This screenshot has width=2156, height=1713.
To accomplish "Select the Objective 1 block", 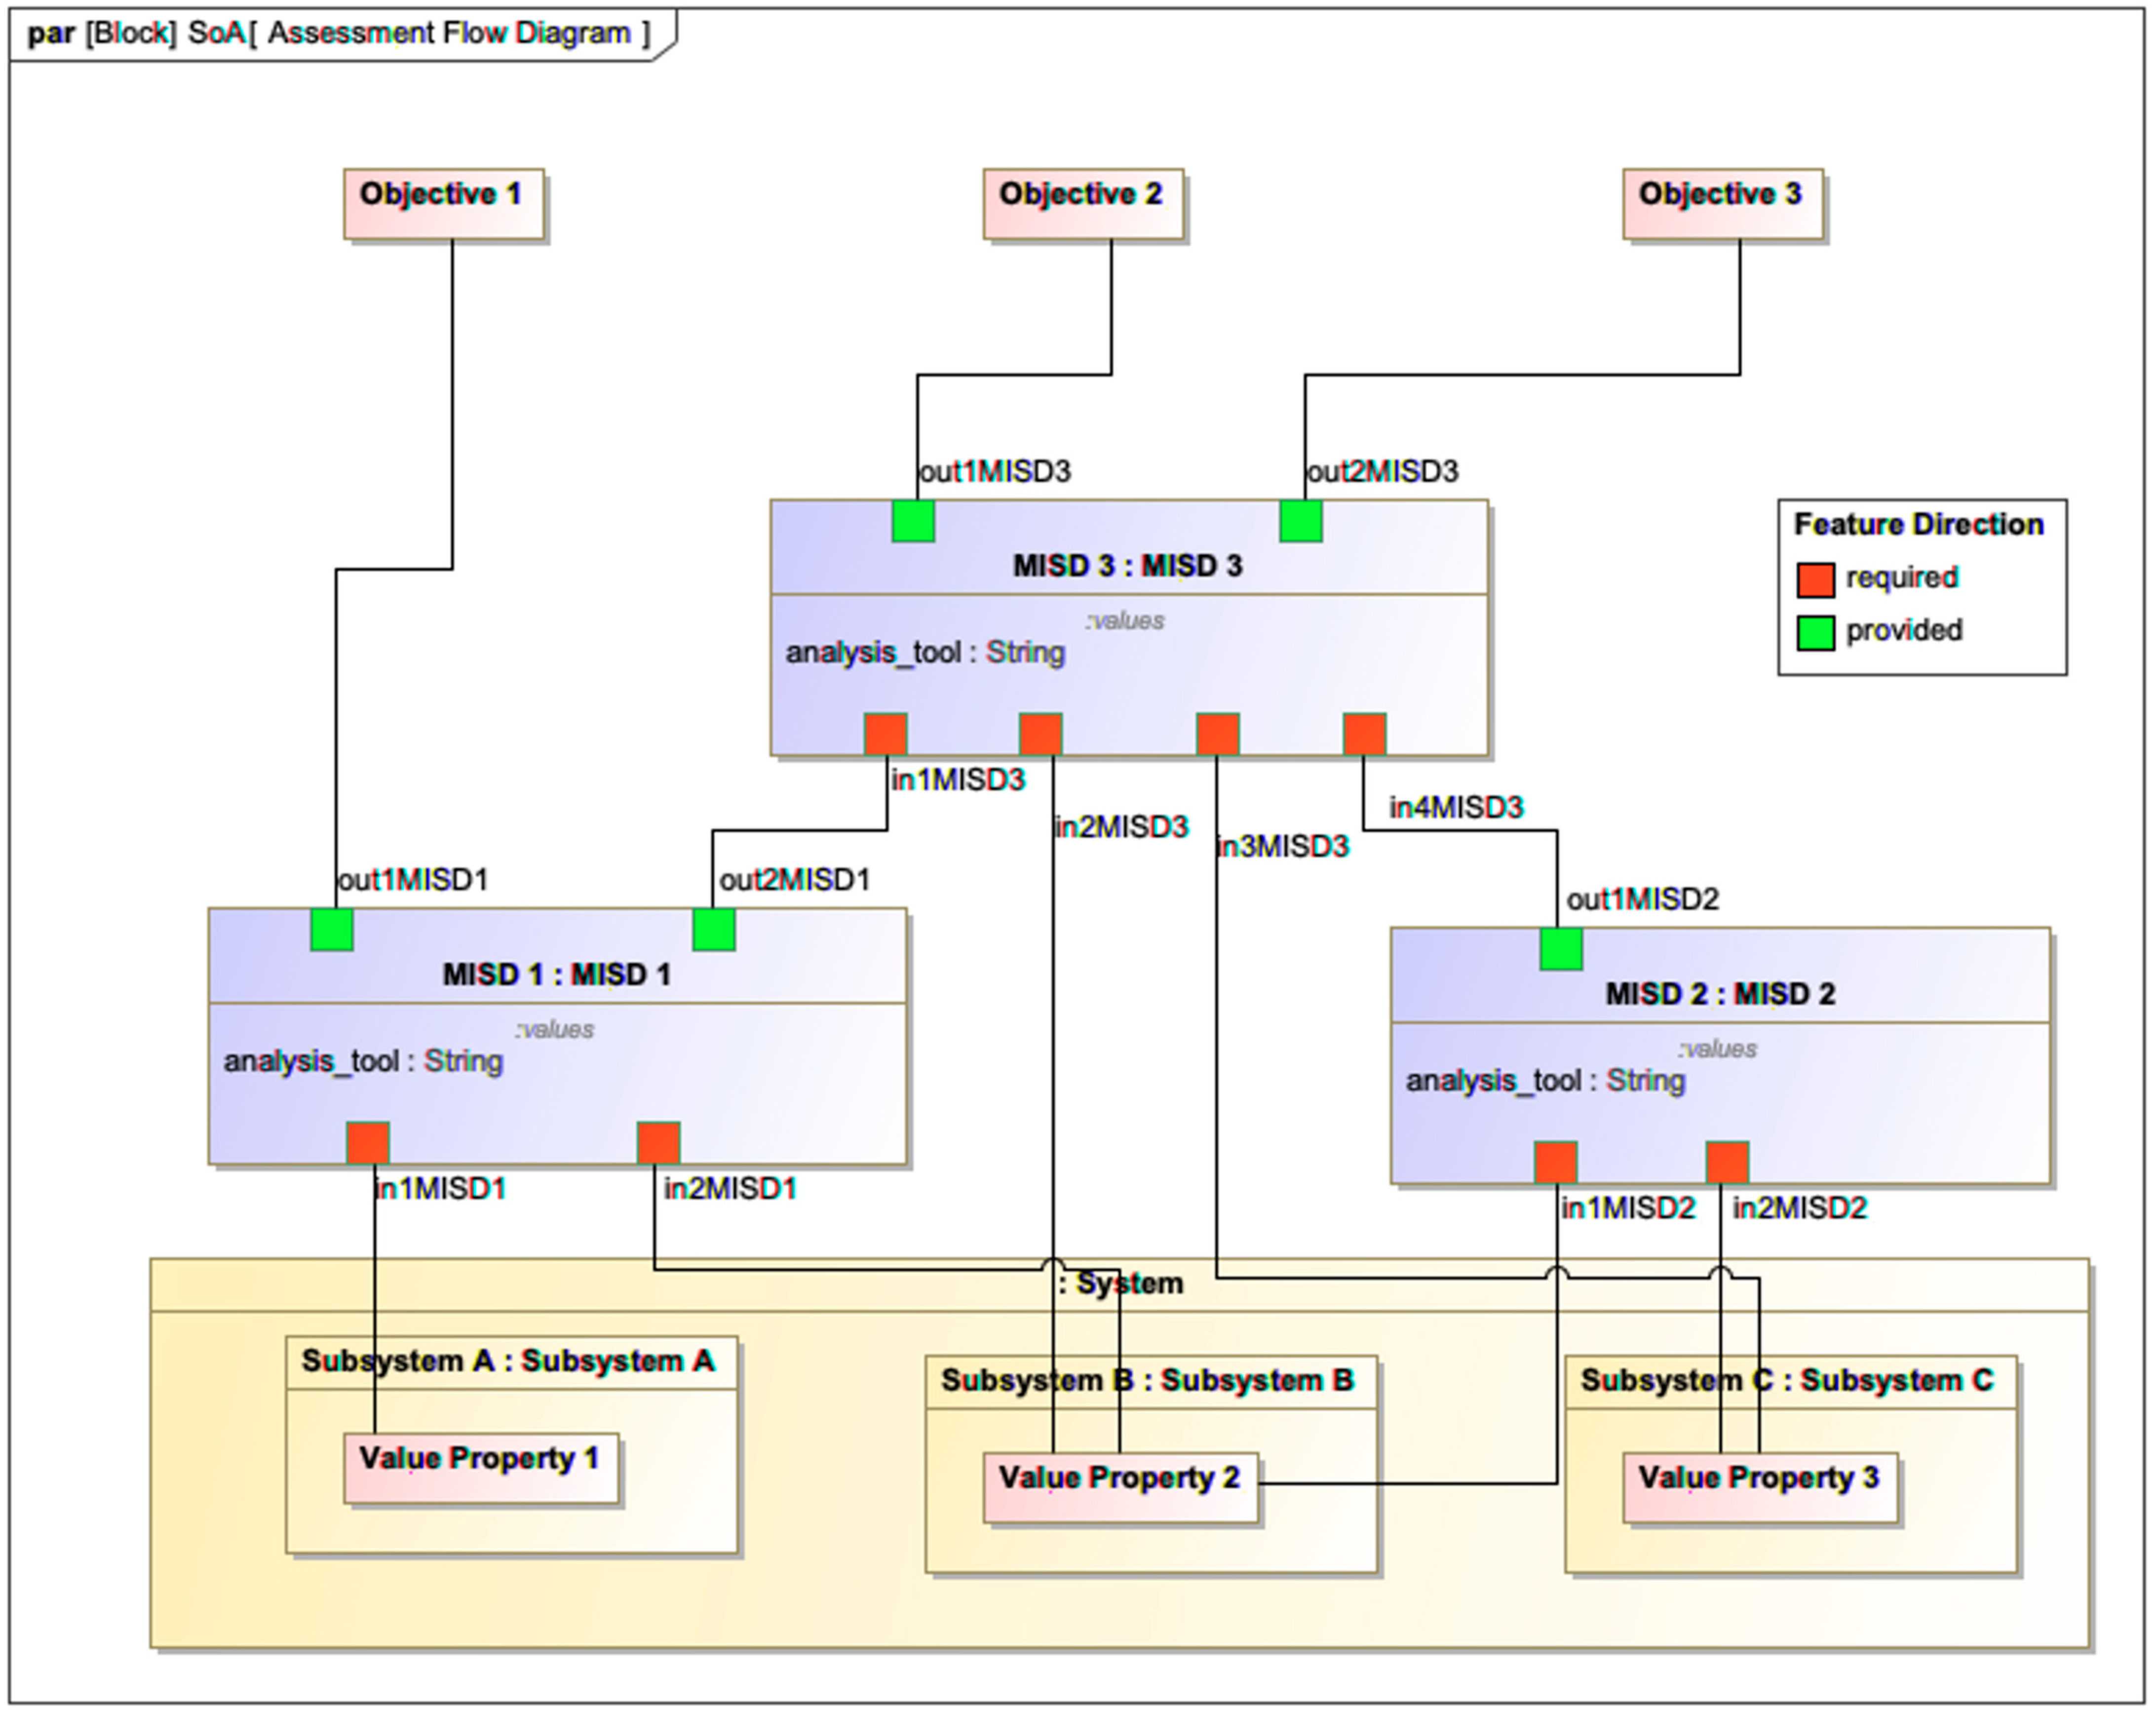I will tap(443, 204).
